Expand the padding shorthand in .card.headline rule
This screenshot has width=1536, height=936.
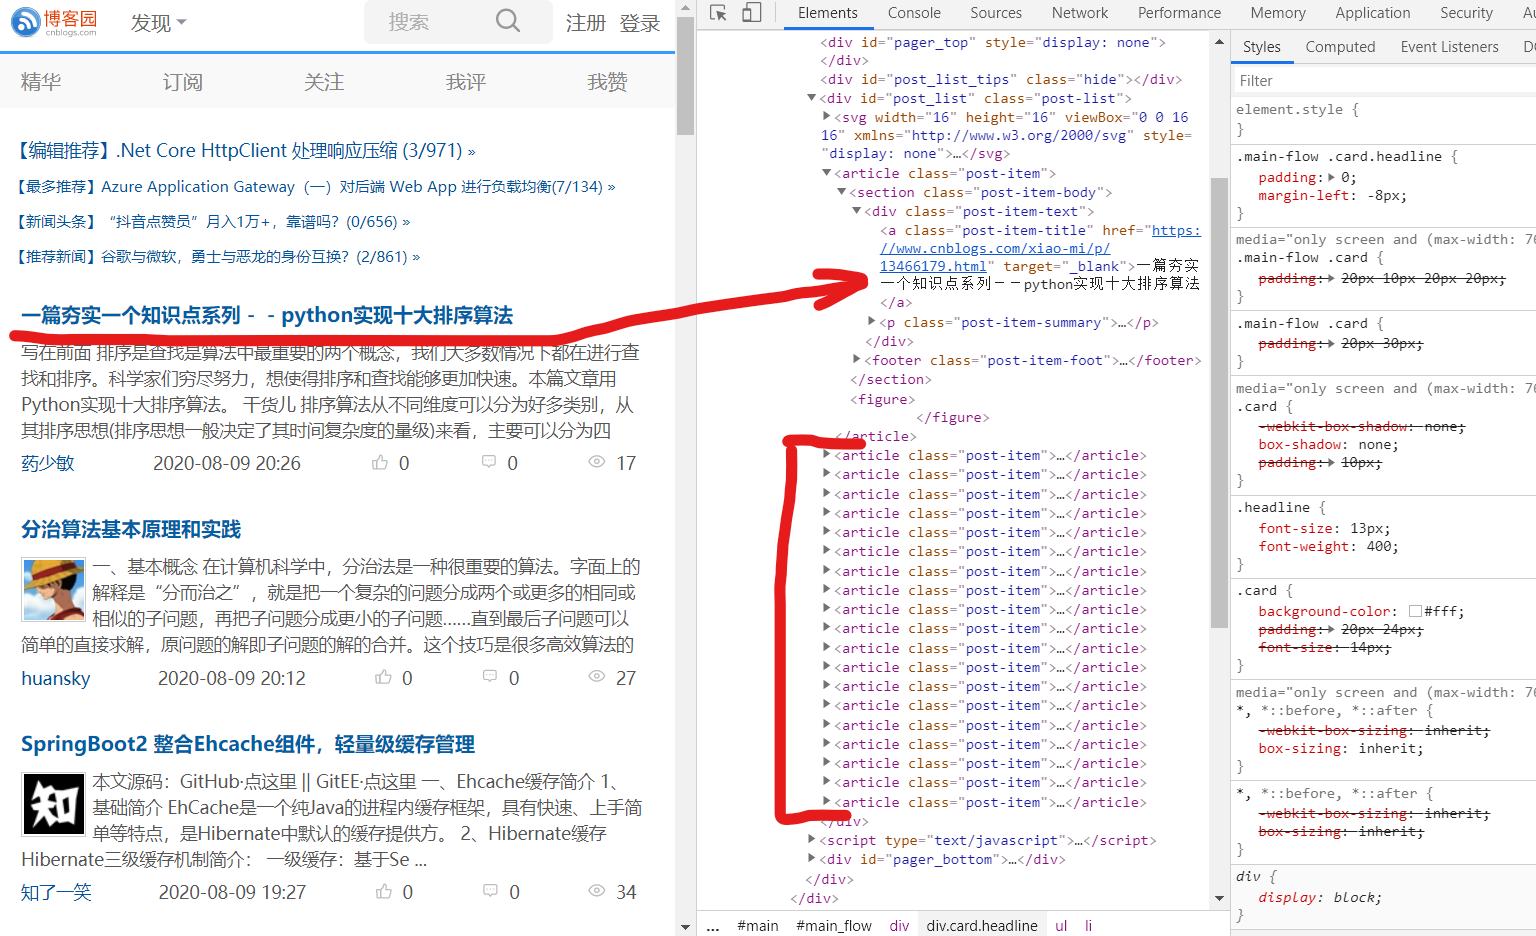coord(1331,177)
